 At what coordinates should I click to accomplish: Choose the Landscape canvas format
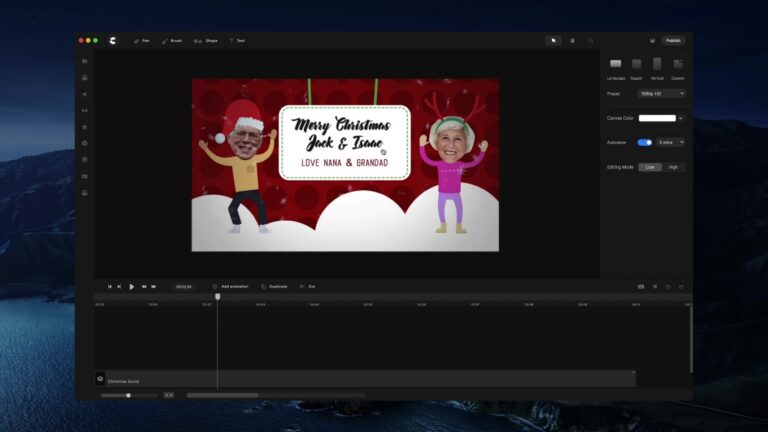tap(616, 68)
